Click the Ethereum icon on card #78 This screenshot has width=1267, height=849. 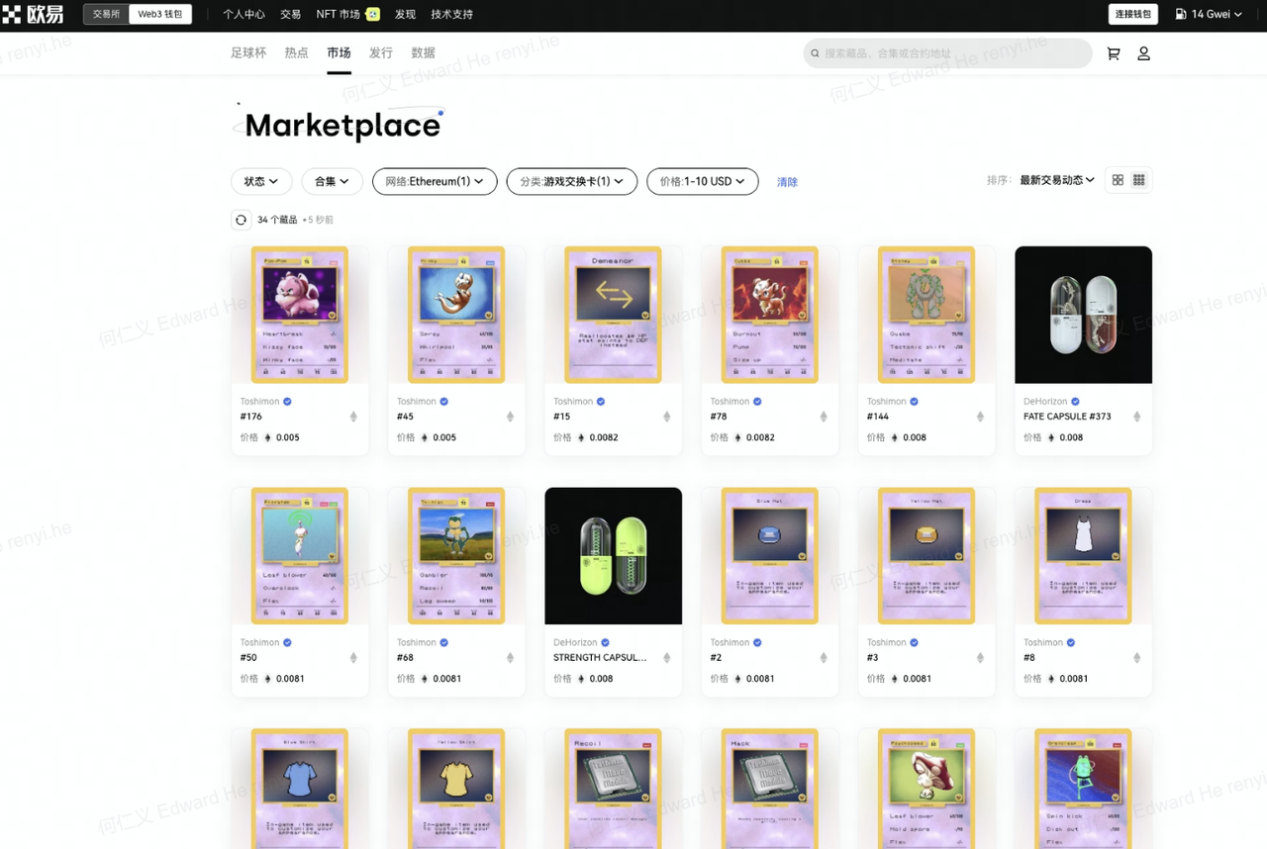point(824,417)
